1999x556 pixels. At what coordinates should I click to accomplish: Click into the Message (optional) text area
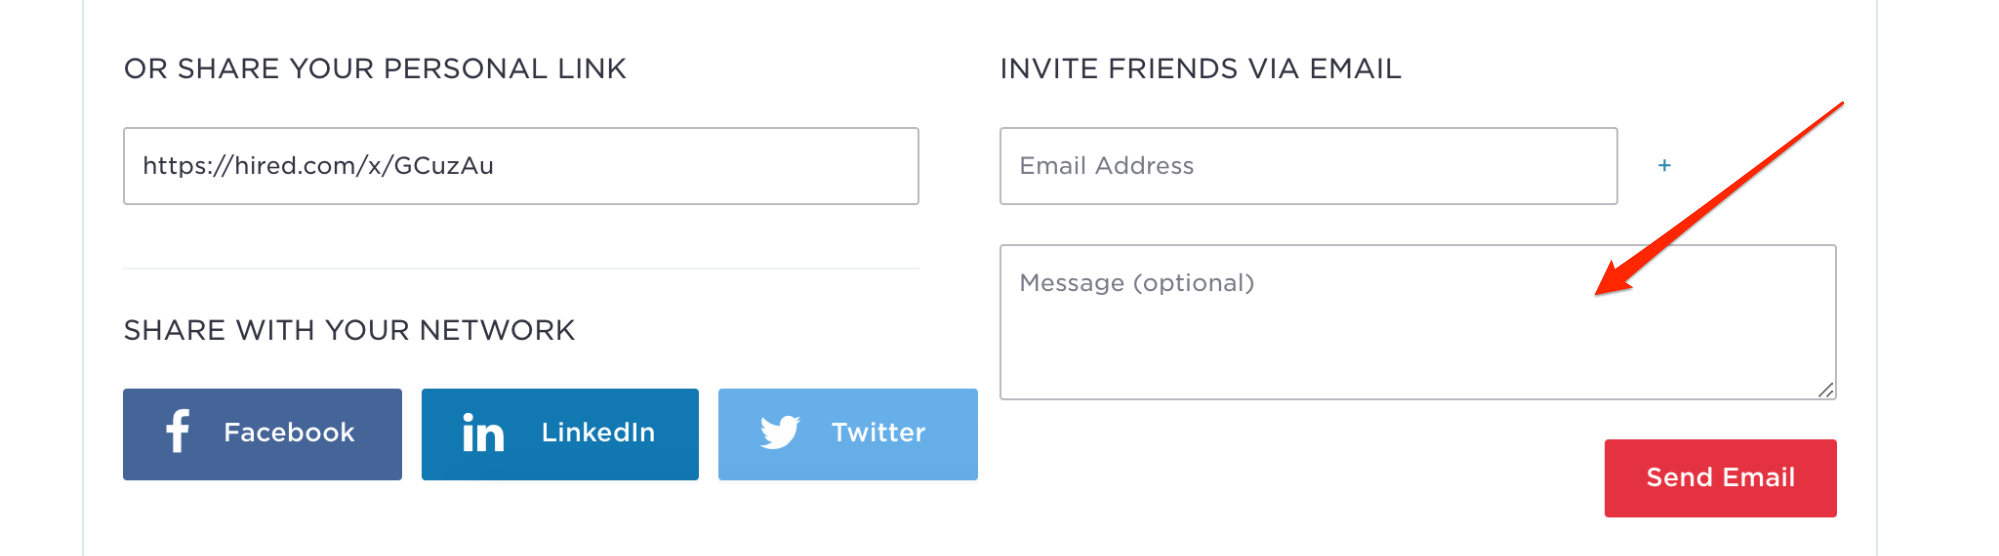(x=1418, y=322)
